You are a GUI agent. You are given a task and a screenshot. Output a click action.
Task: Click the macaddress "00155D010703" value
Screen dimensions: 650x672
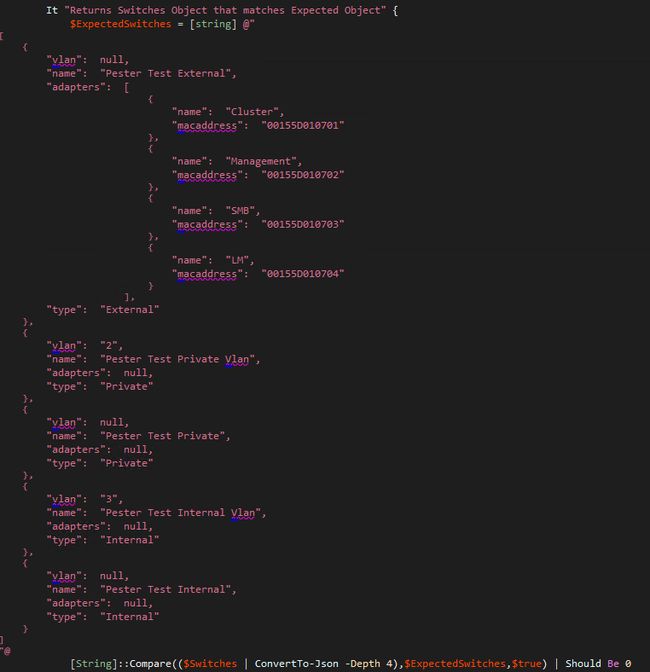tap(303, 224)
